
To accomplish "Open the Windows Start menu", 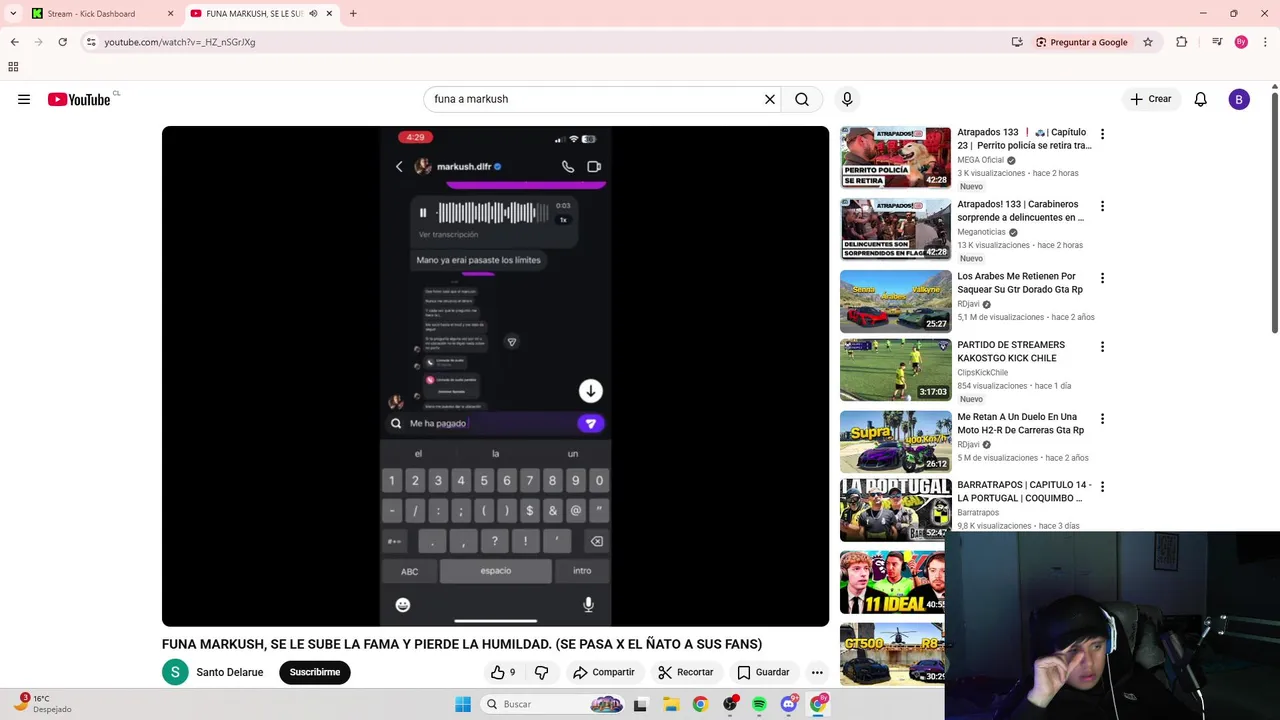I will click(x=463, y=704).
